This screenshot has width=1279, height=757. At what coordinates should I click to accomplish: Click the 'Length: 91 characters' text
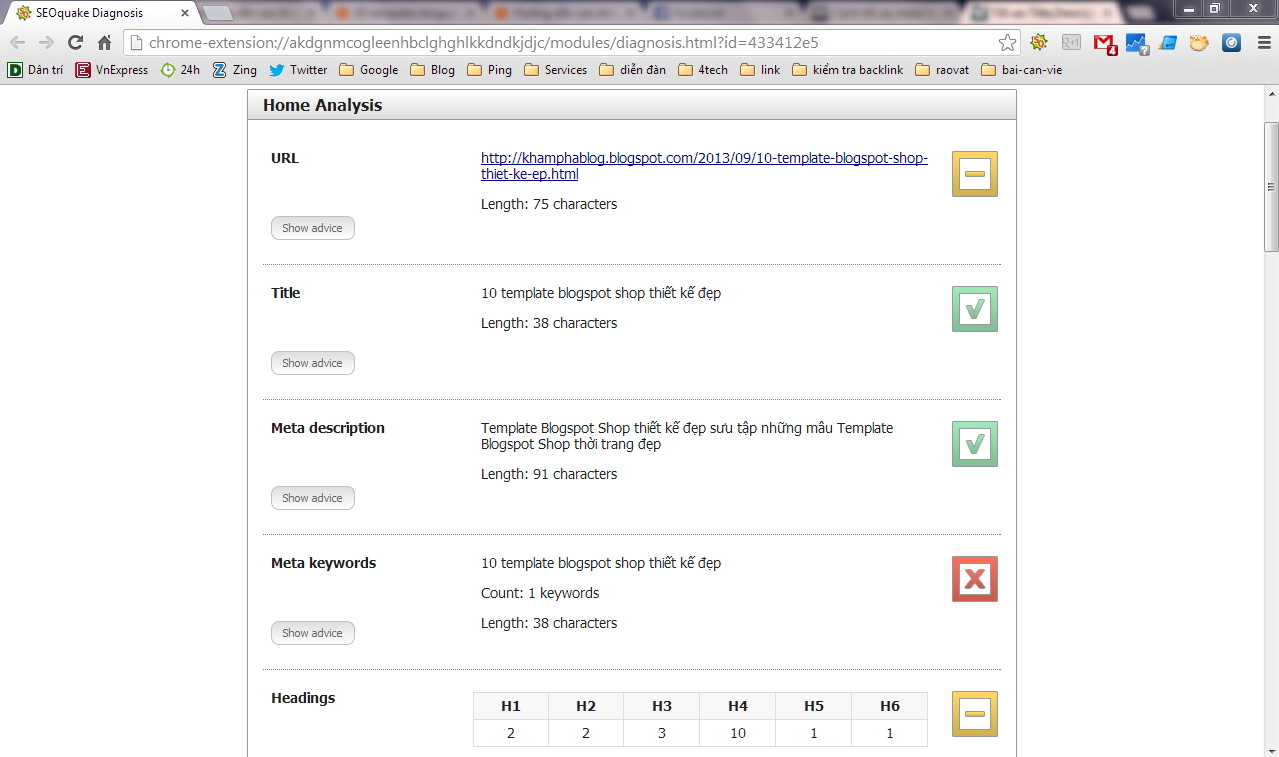pyautogui.click(x=549, y=474)
